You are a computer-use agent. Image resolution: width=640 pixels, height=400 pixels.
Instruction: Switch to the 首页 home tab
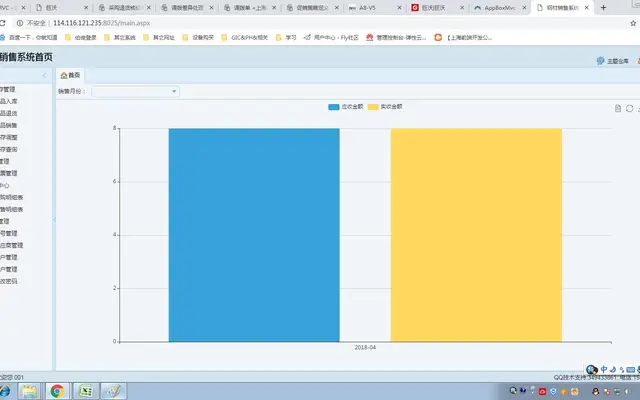[70, 76]
